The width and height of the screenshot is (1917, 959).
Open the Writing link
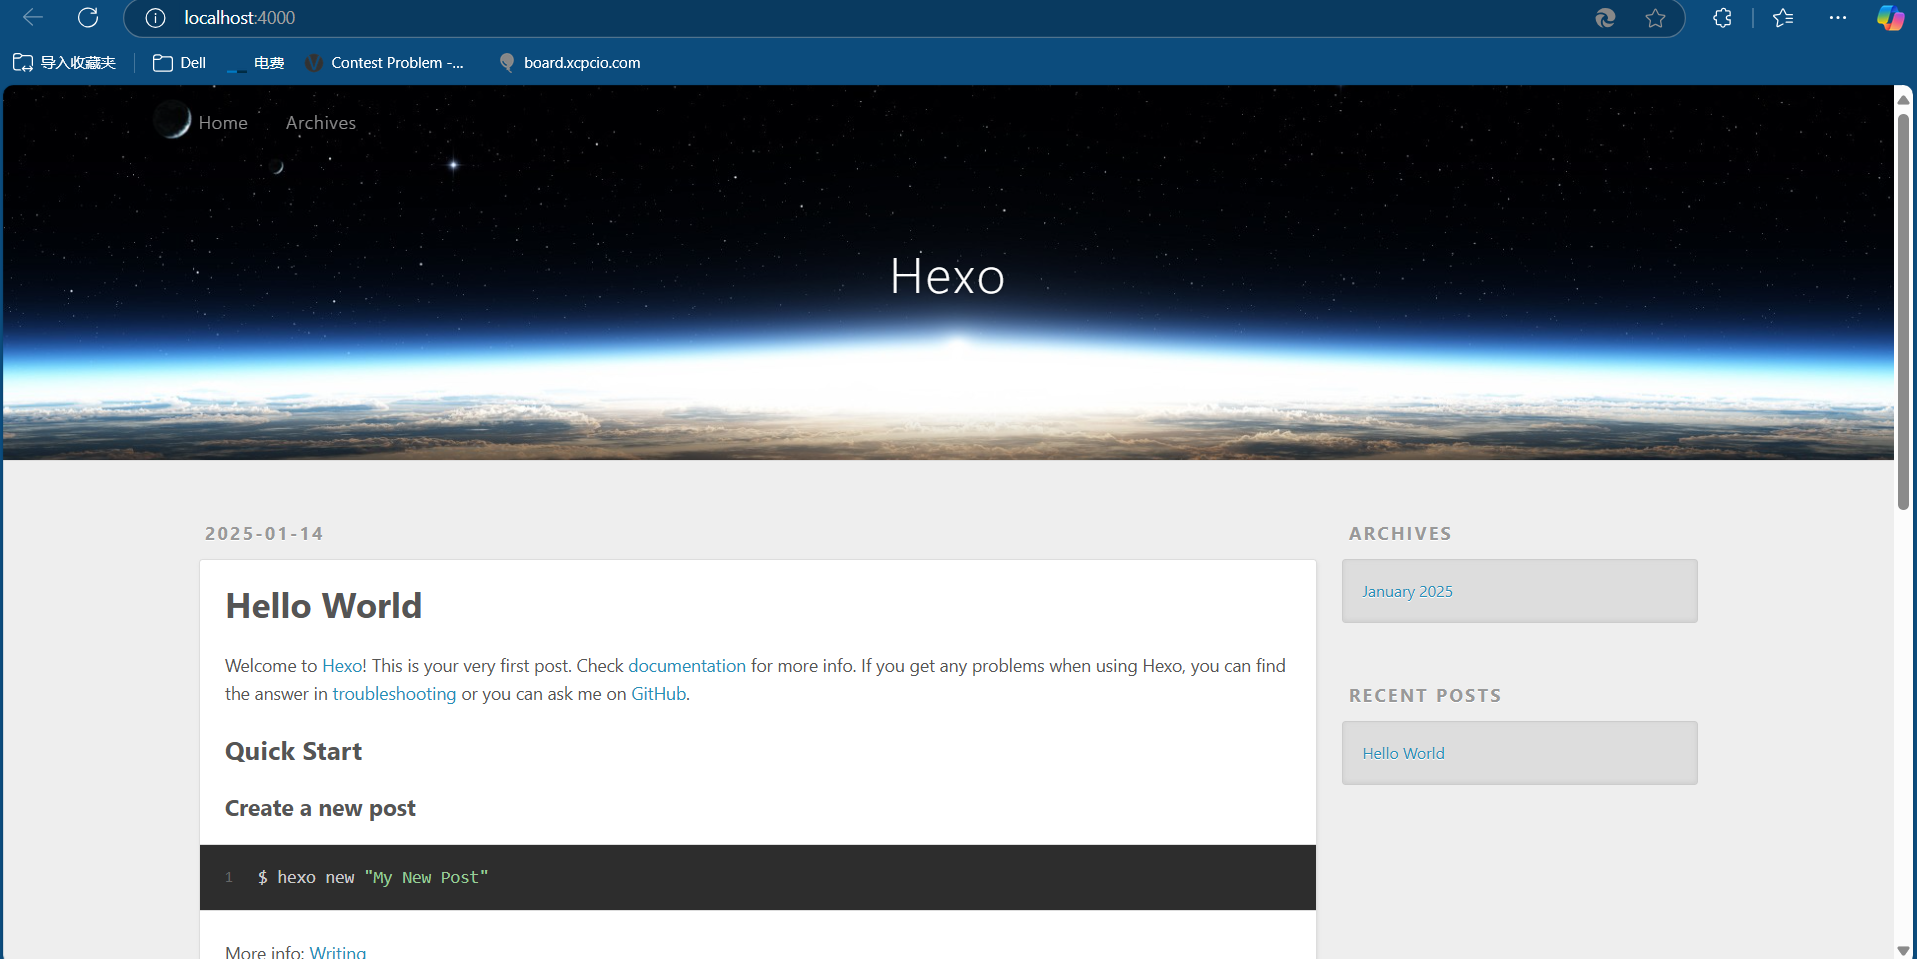pyautogui.click(x=338, y=952)
